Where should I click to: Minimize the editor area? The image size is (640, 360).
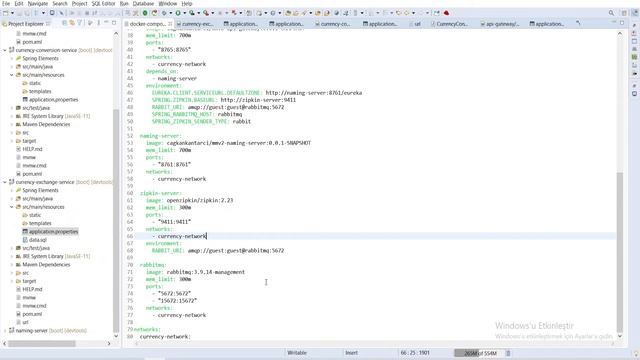(x=614, y=22)
